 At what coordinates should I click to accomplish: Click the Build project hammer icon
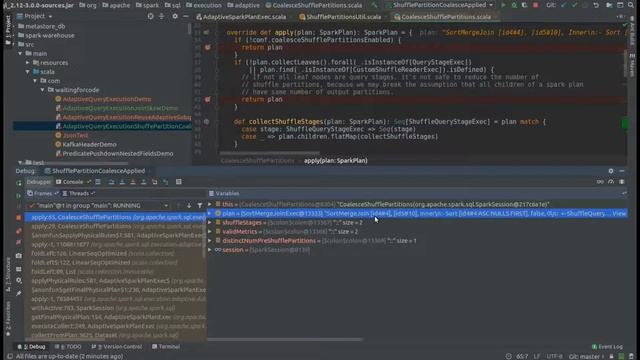click(375, 5)
